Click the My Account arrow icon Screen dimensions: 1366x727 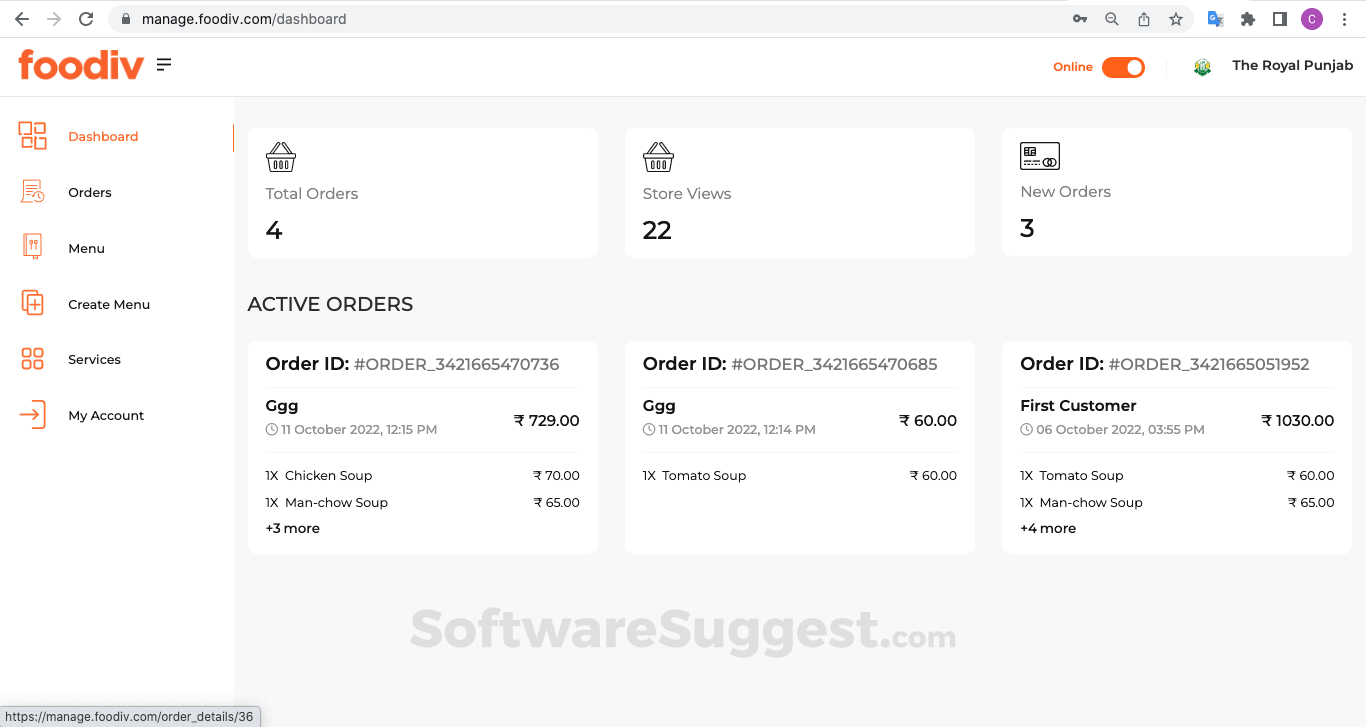click(33, 415)
